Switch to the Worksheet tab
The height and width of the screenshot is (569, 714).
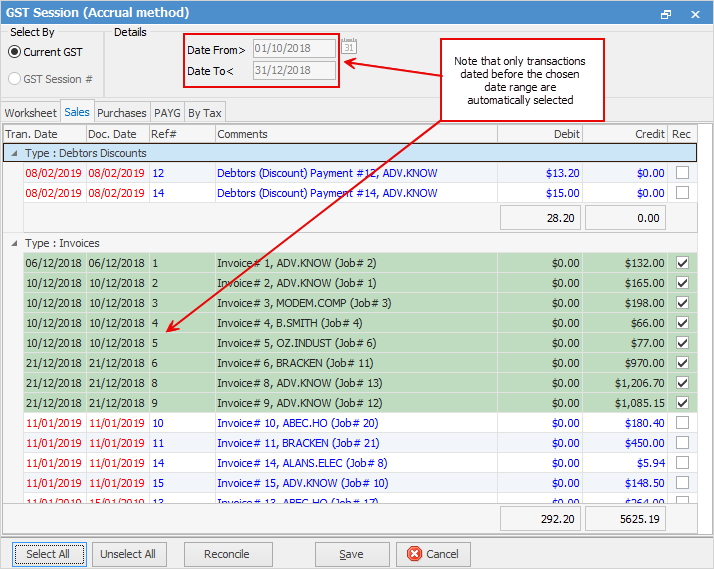coord(31,112)
